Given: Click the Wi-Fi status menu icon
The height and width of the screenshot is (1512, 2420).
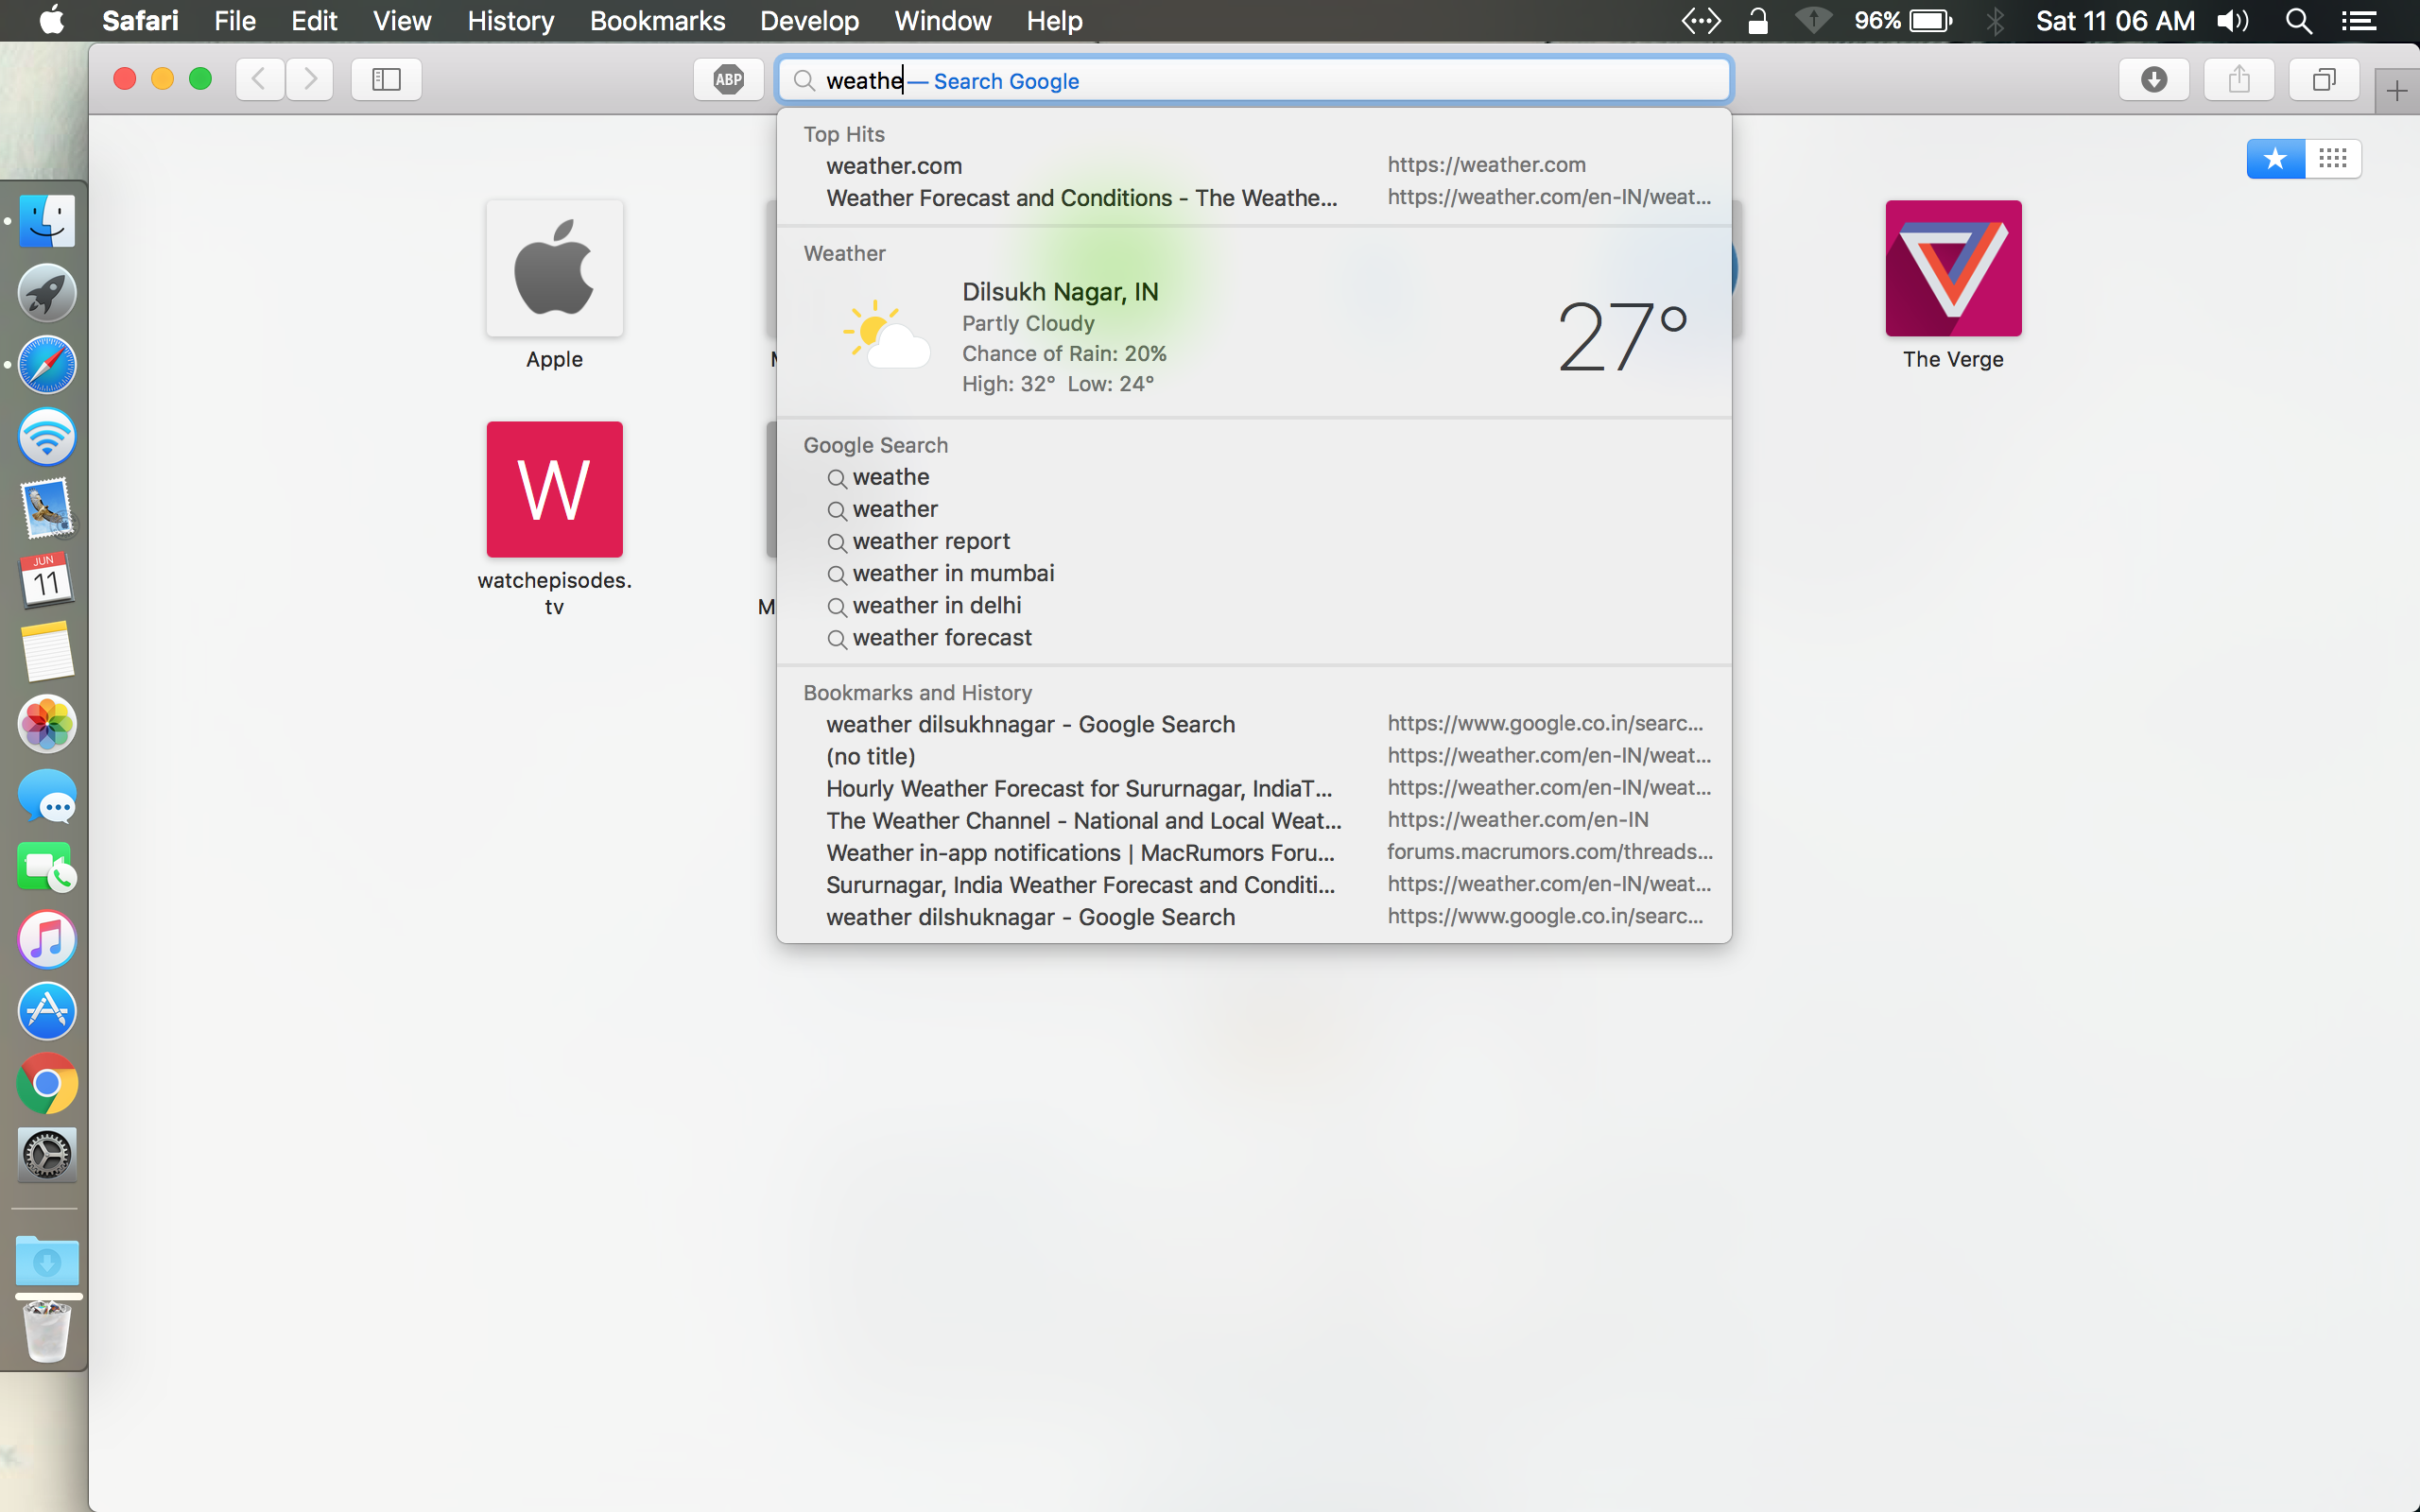Looking at the screenshot, I should point(1813,20).
